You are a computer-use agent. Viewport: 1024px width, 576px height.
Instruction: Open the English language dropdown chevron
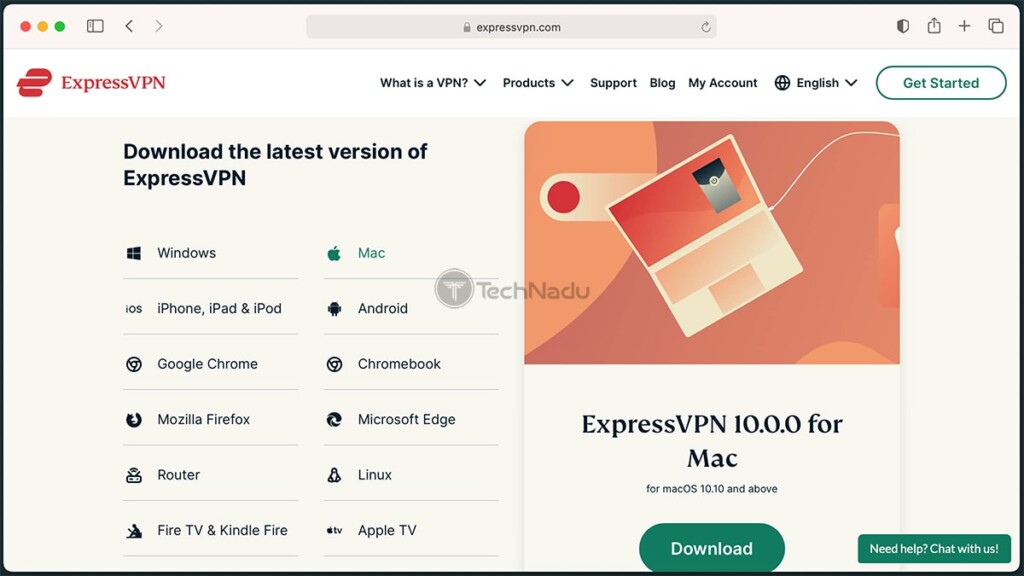tap(851, 83)
